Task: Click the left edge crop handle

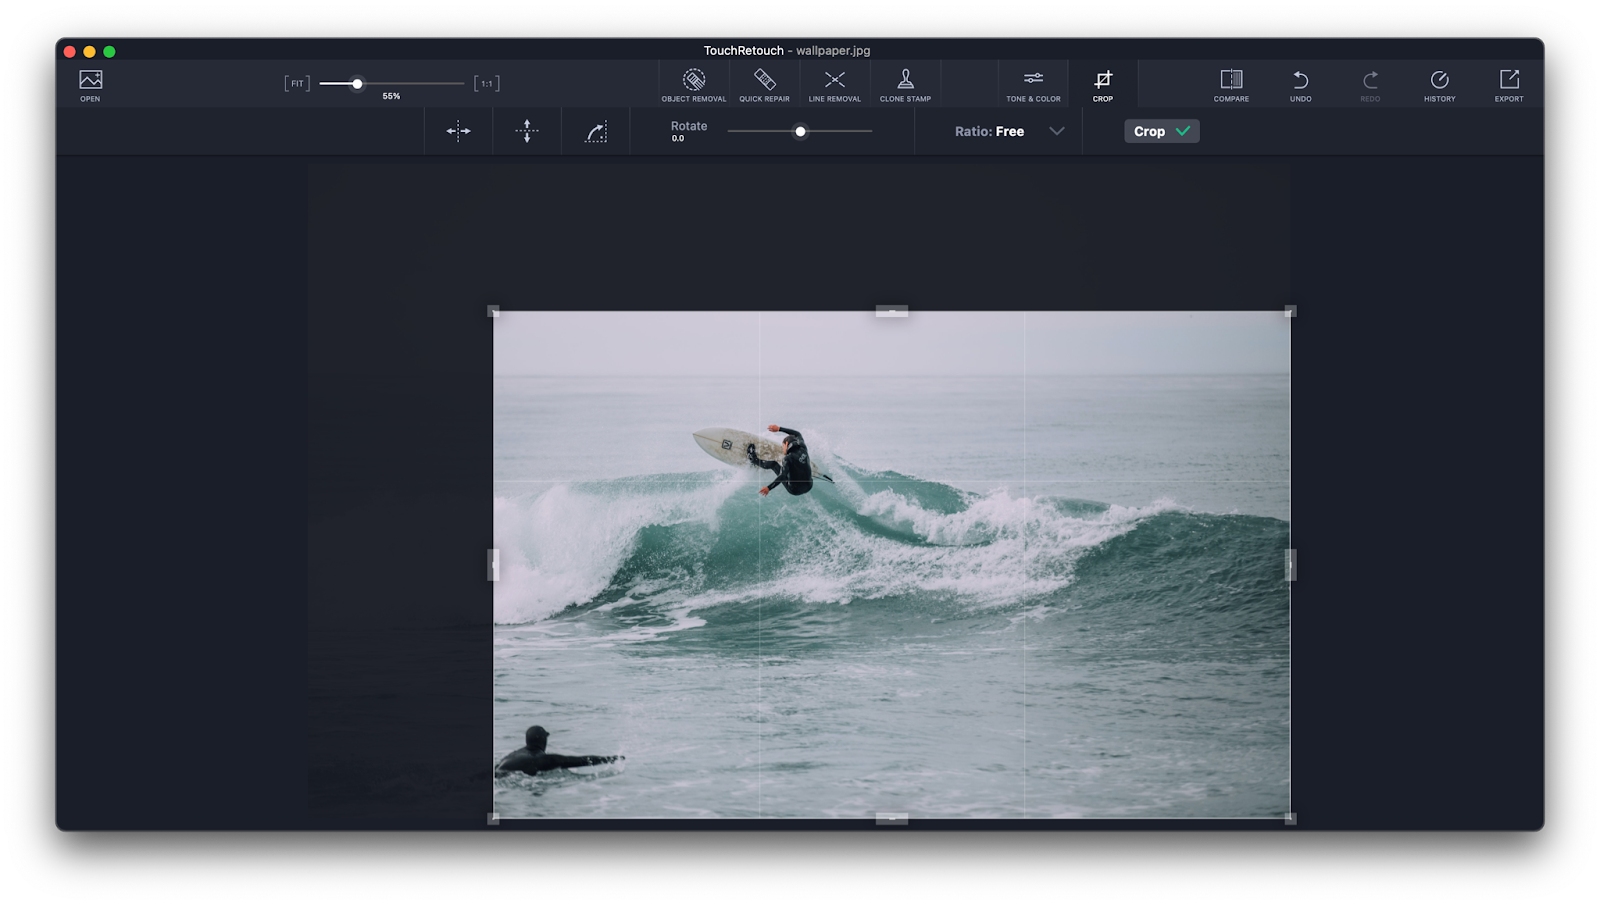Action: pyautogui.click(x=493, y=565)
